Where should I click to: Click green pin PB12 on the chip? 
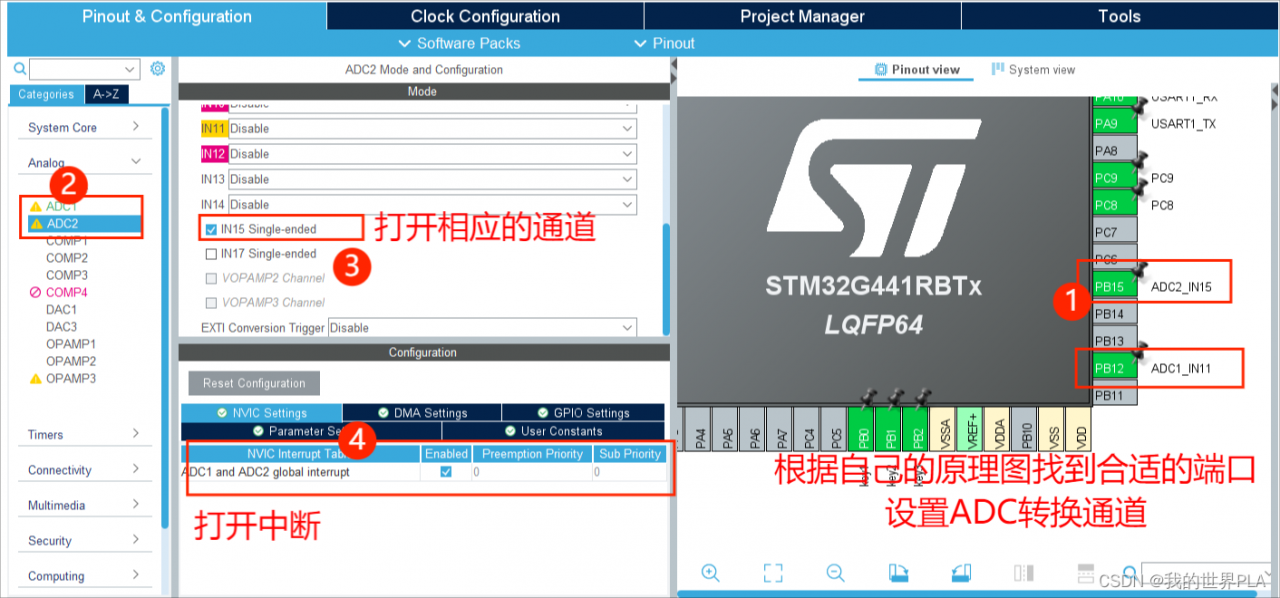(x=1114, y=368)
